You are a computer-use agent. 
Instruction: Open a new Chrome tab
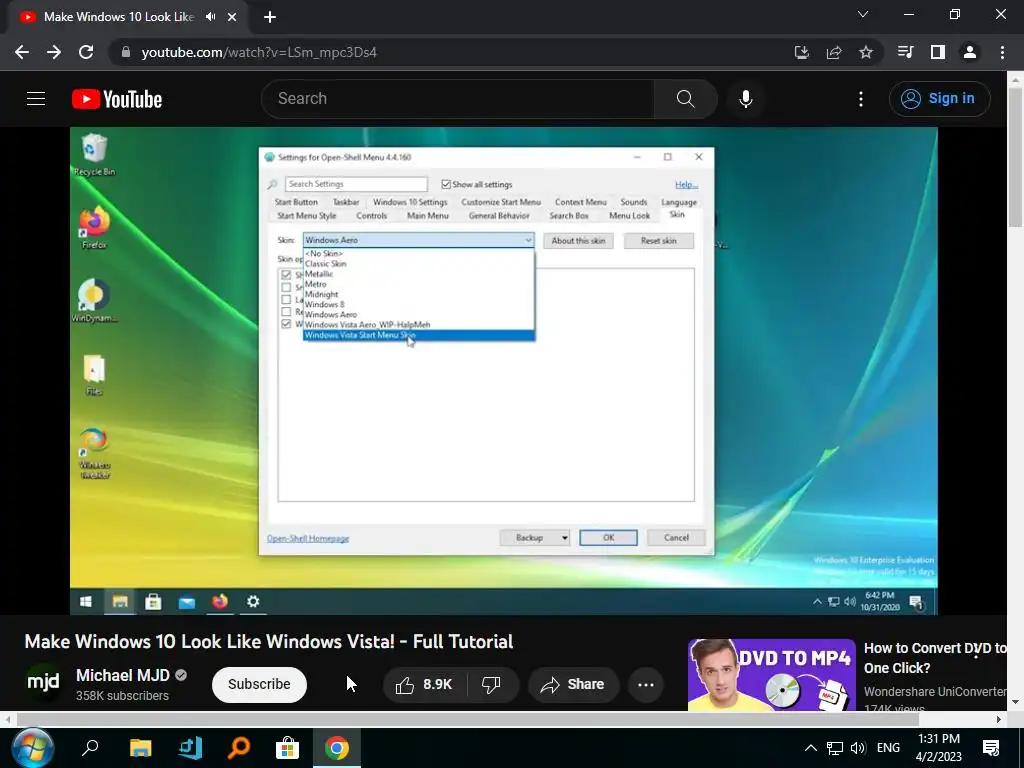coord(270,17)
